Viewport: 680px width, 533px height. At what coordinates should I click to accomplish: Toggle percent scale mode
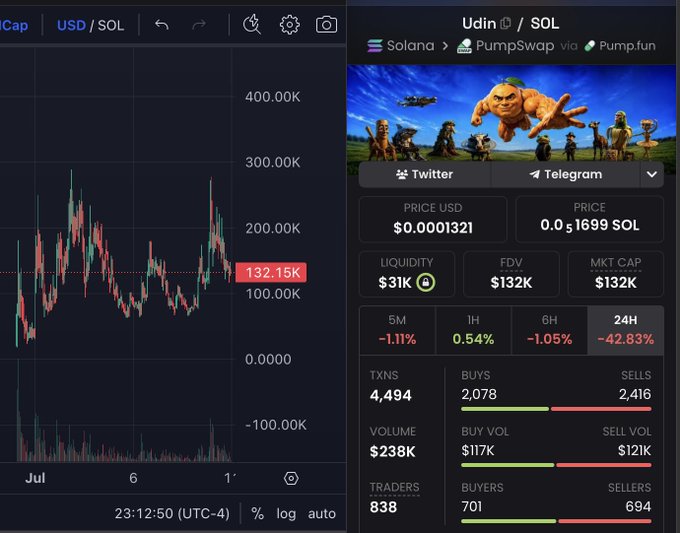point(258,513)
